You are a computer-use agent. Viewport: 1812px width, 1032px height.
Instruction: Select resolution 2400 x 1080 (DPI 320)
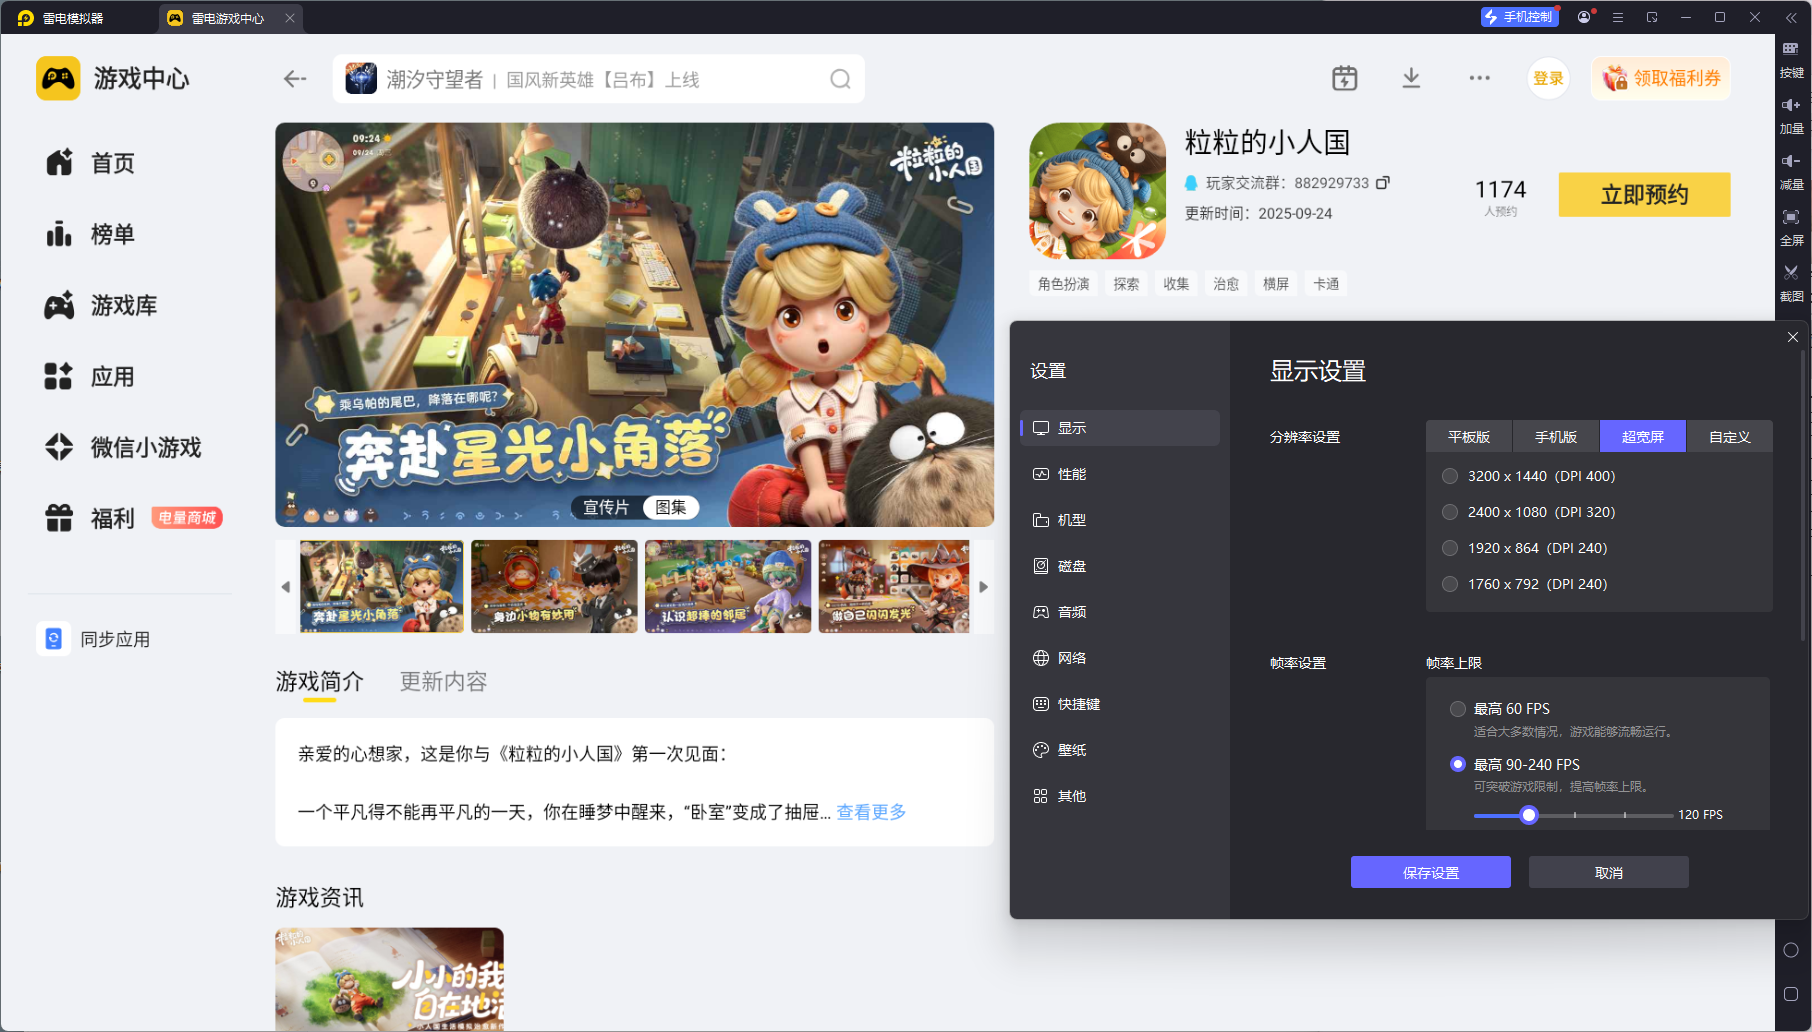1529,512
